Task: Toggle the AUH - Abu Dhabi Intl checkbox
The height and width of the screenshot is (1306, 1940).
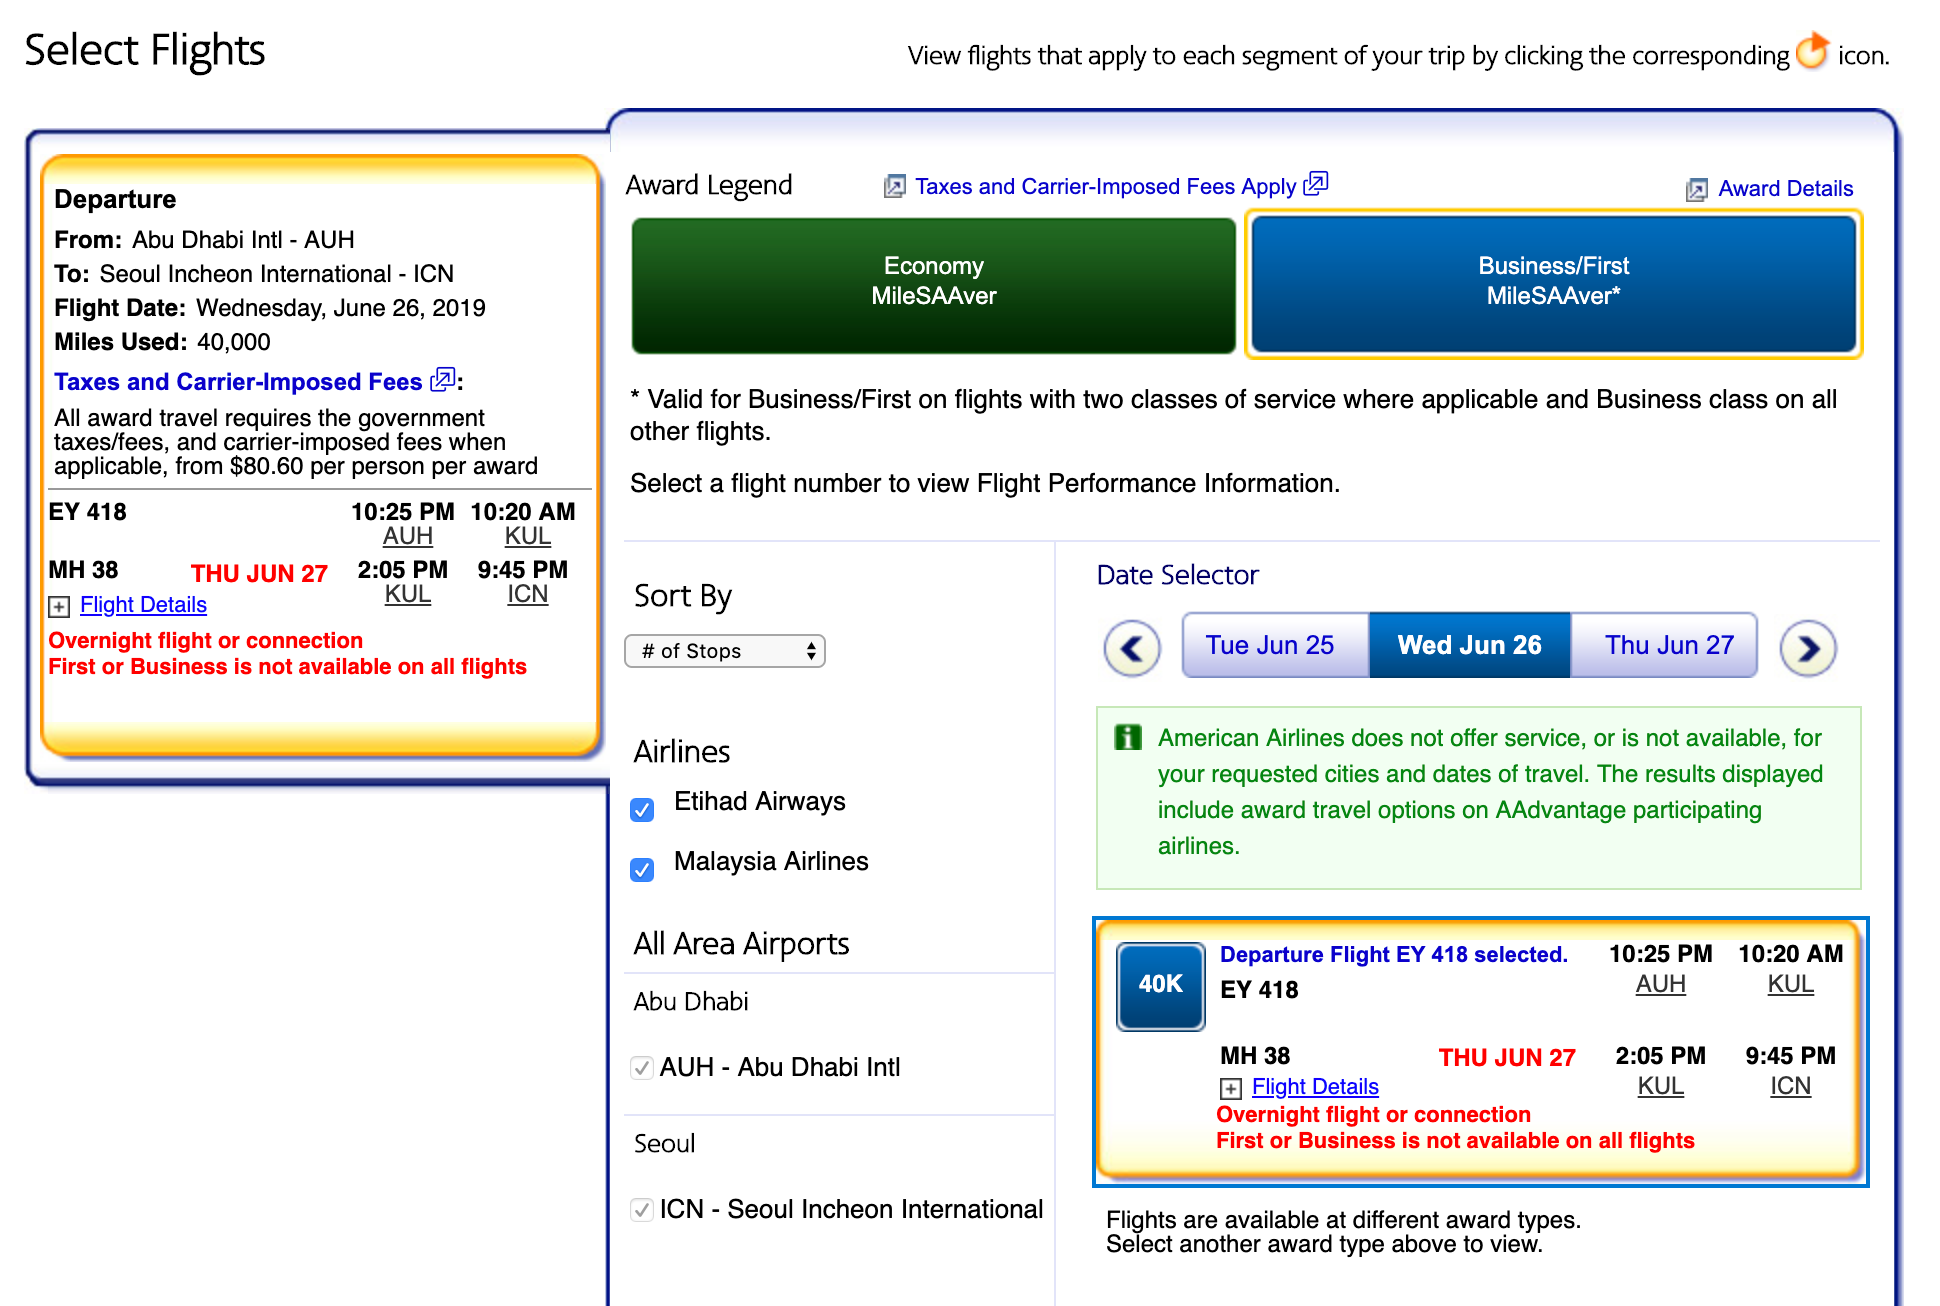Action: tap(643, 1068)
